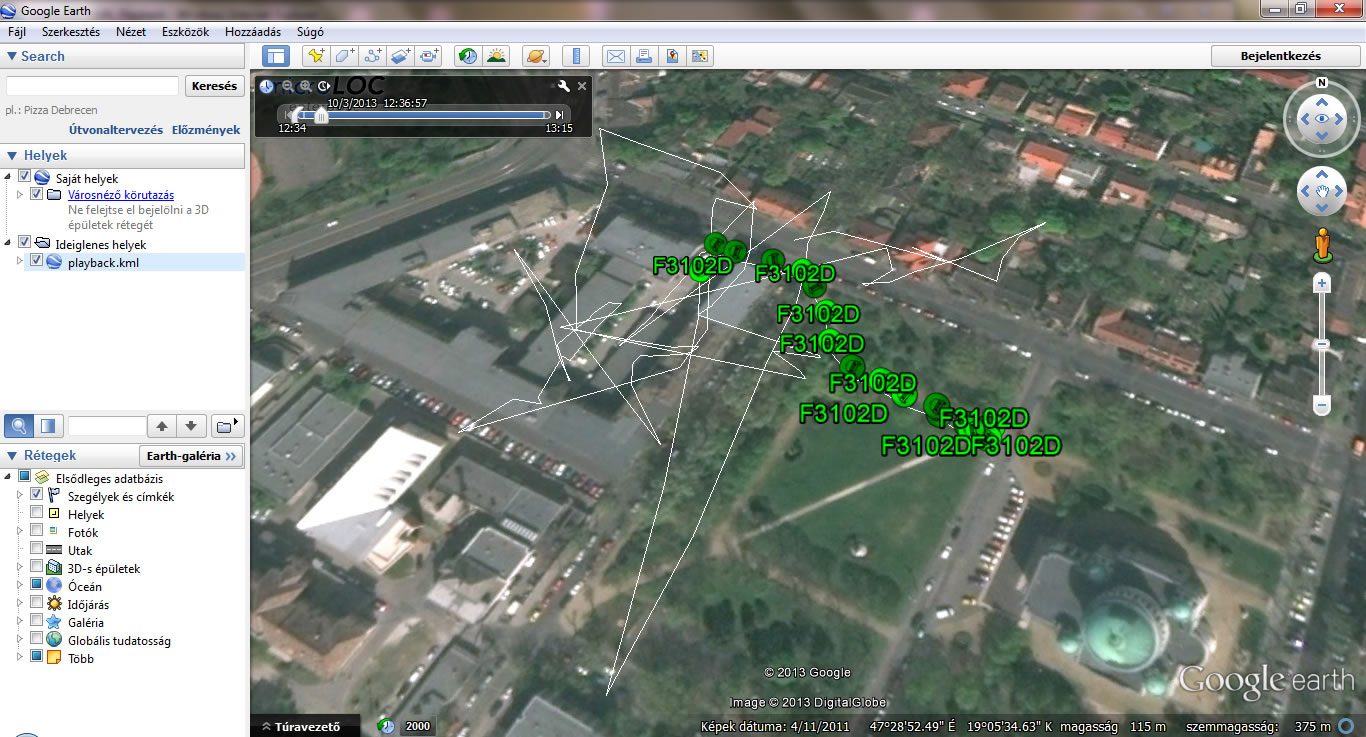Toggle Szegélyek és címkék layer checkbox
Screen dimensions: 1366x737
37,495
